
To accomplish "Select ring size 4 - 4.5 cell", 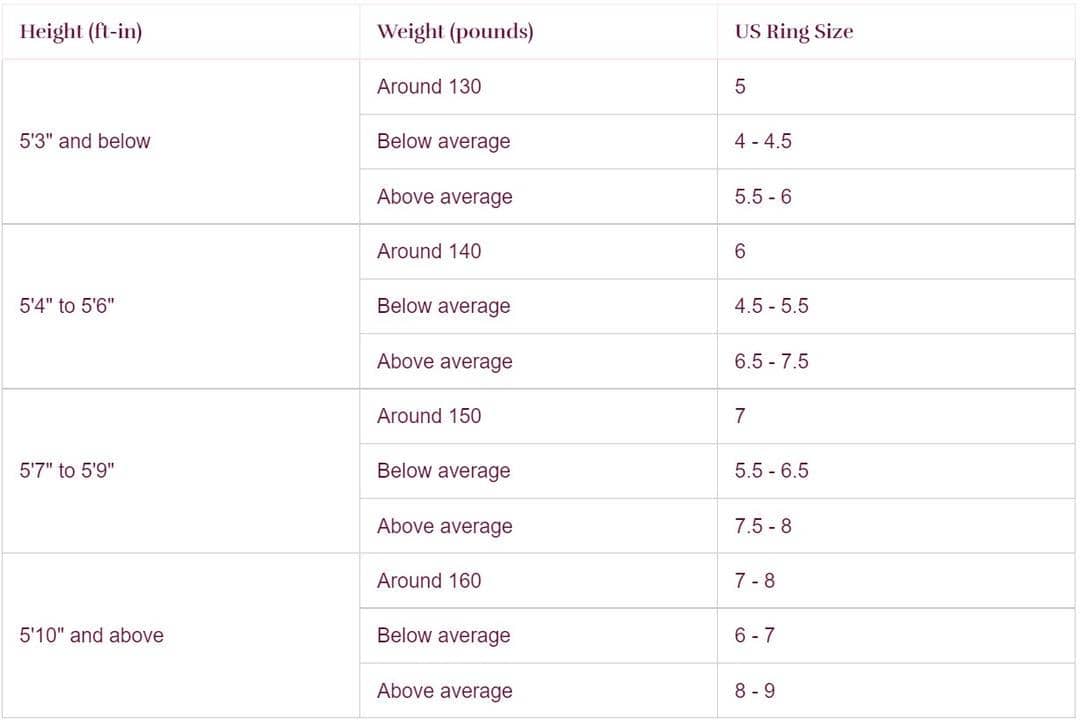I will click(x=763, y=142).
